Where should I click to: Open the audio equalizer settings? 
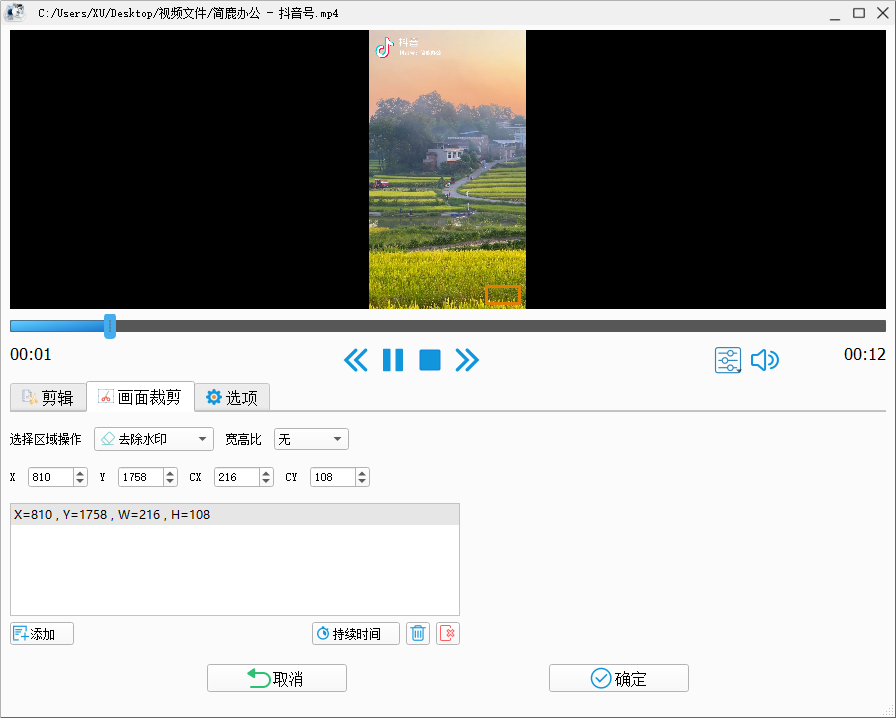click(728, 360)
